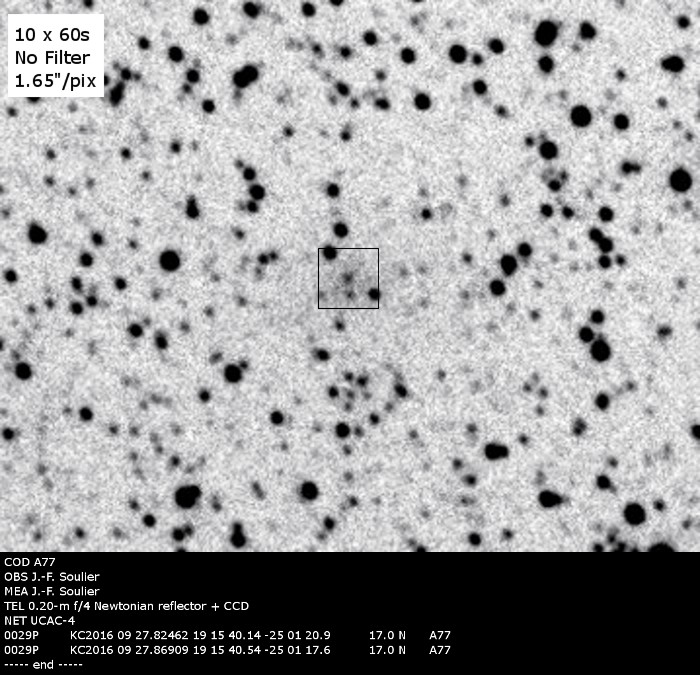Click the 'TEL 0.20-m f/4 Newtonian reflector + CCD' line

(x=126, y=606)
